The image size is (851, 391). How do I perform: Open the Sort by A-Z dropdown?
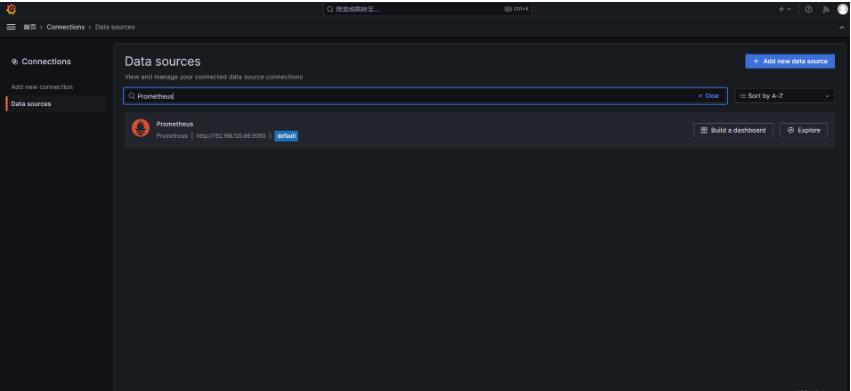click(x=785, y=96)
